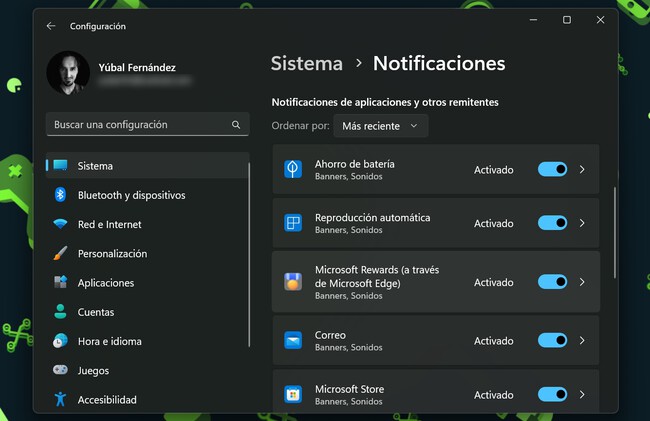
Task: Click the search magnifier icon
Action: 236,125
